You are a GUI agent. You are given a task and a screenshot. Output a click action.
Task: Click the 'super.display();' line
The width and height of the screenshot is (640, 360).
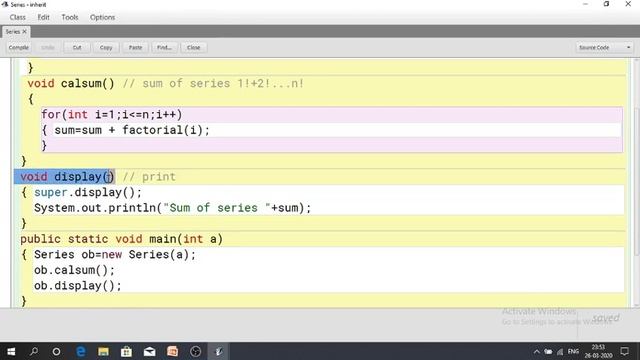click(x=88, y=192)
